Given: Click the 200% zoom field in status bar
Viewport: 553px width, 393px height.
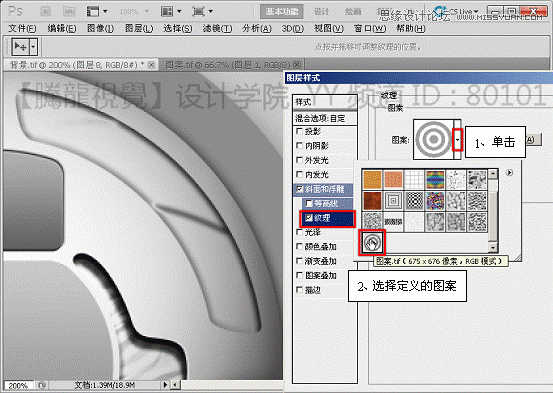Looking at the screenshot, I should (x=18, y=385).
